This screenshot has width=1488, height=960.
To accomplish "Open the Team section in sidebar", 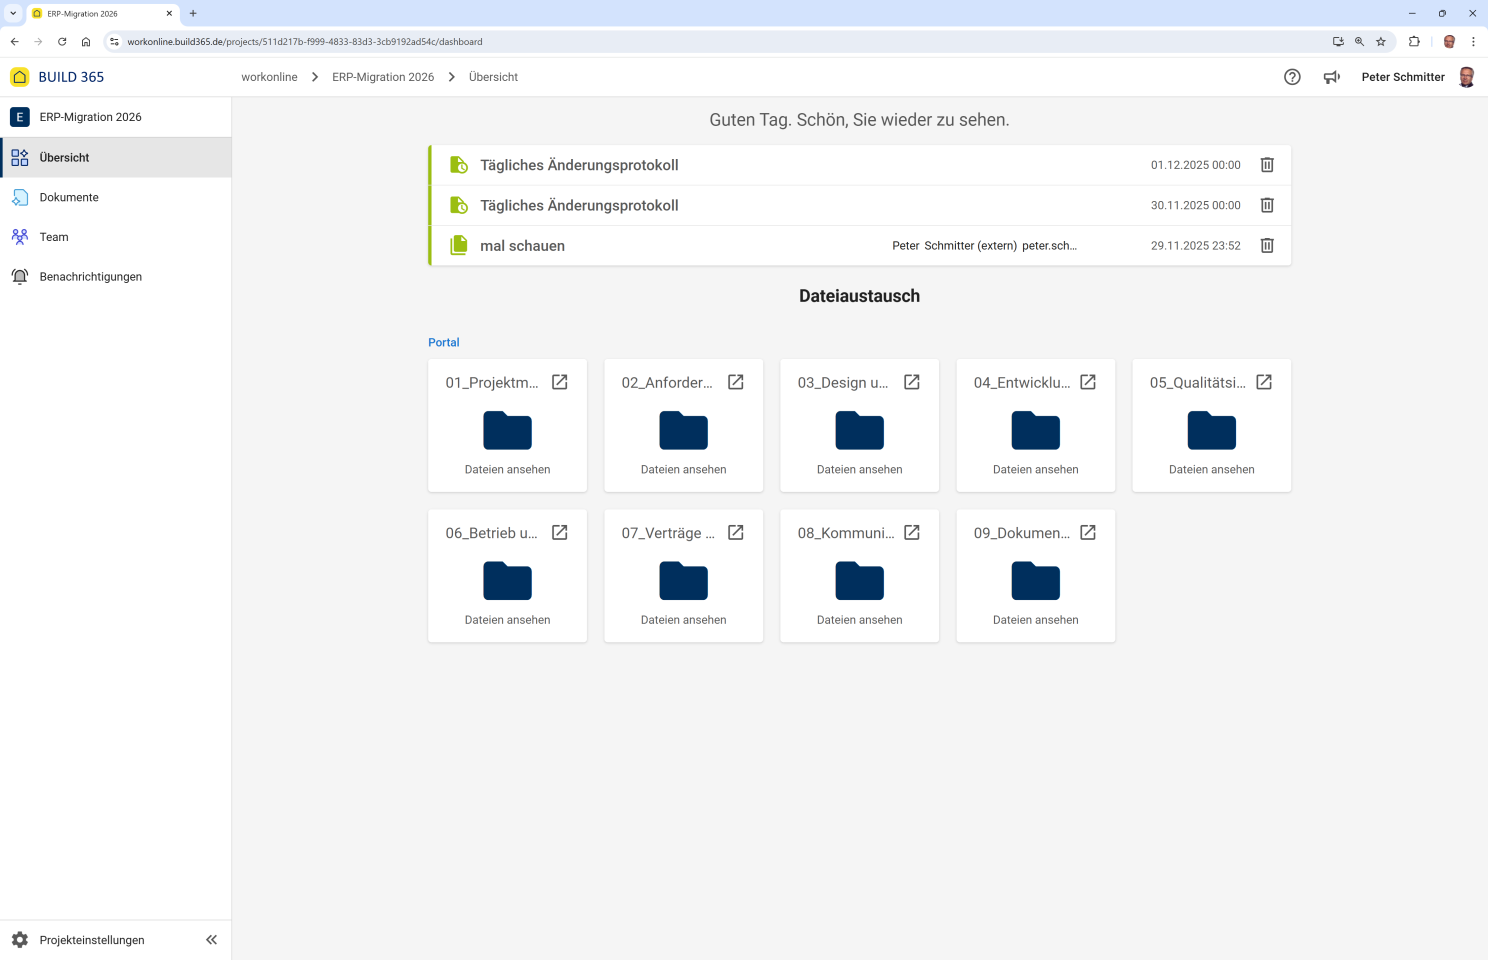I will pos(54,237).
